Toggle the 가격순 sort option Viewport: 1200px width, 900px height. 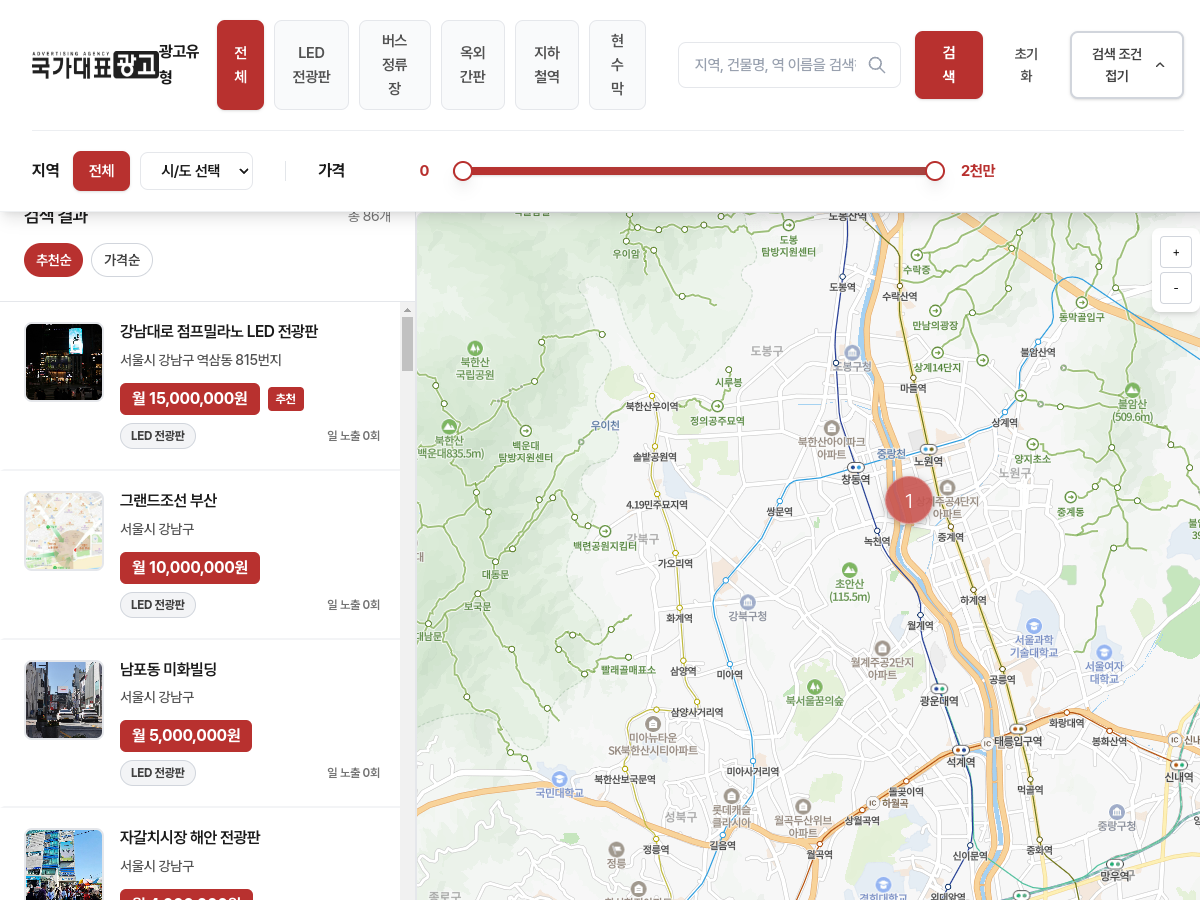tap(122, 260)
